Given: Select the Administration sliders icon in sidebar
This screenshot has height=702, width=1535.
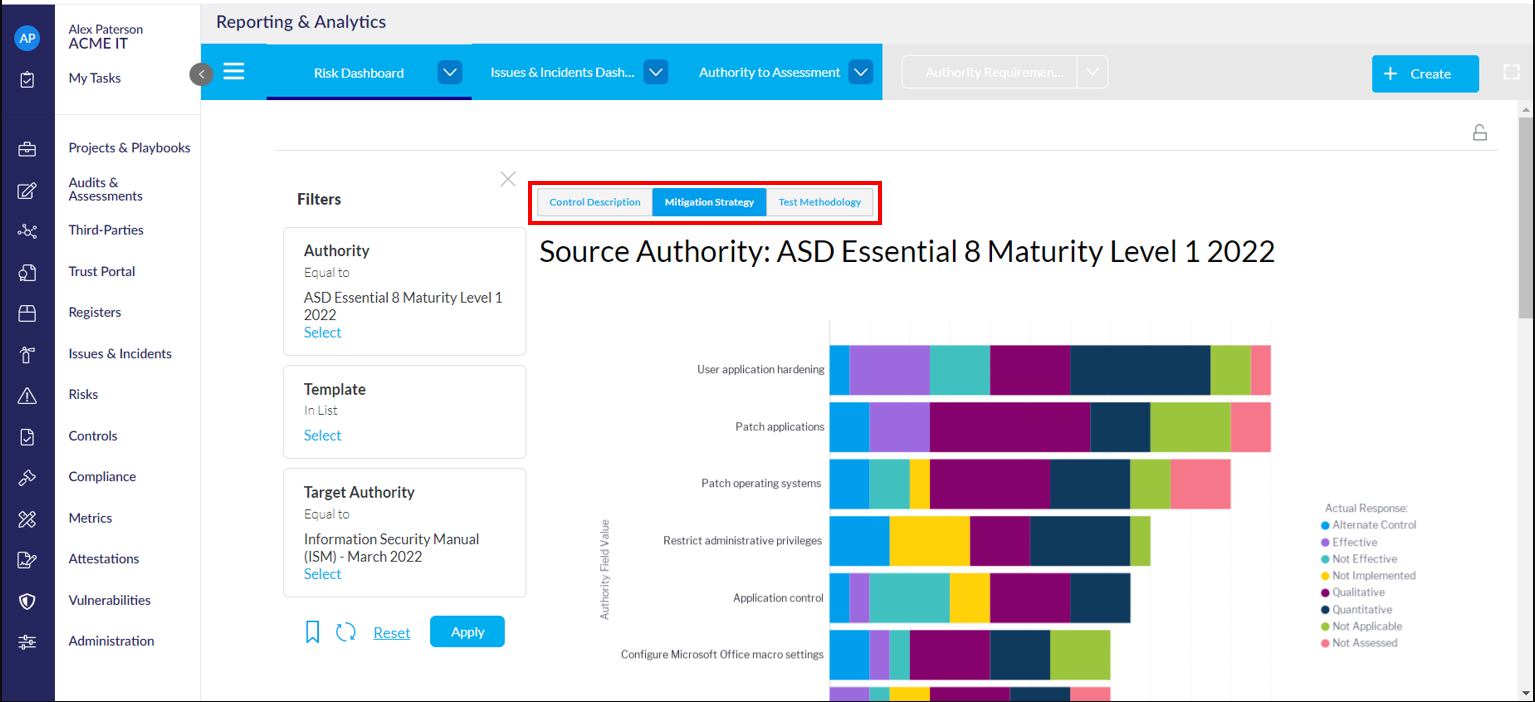Looking at the screenshot, I should 27,640.
